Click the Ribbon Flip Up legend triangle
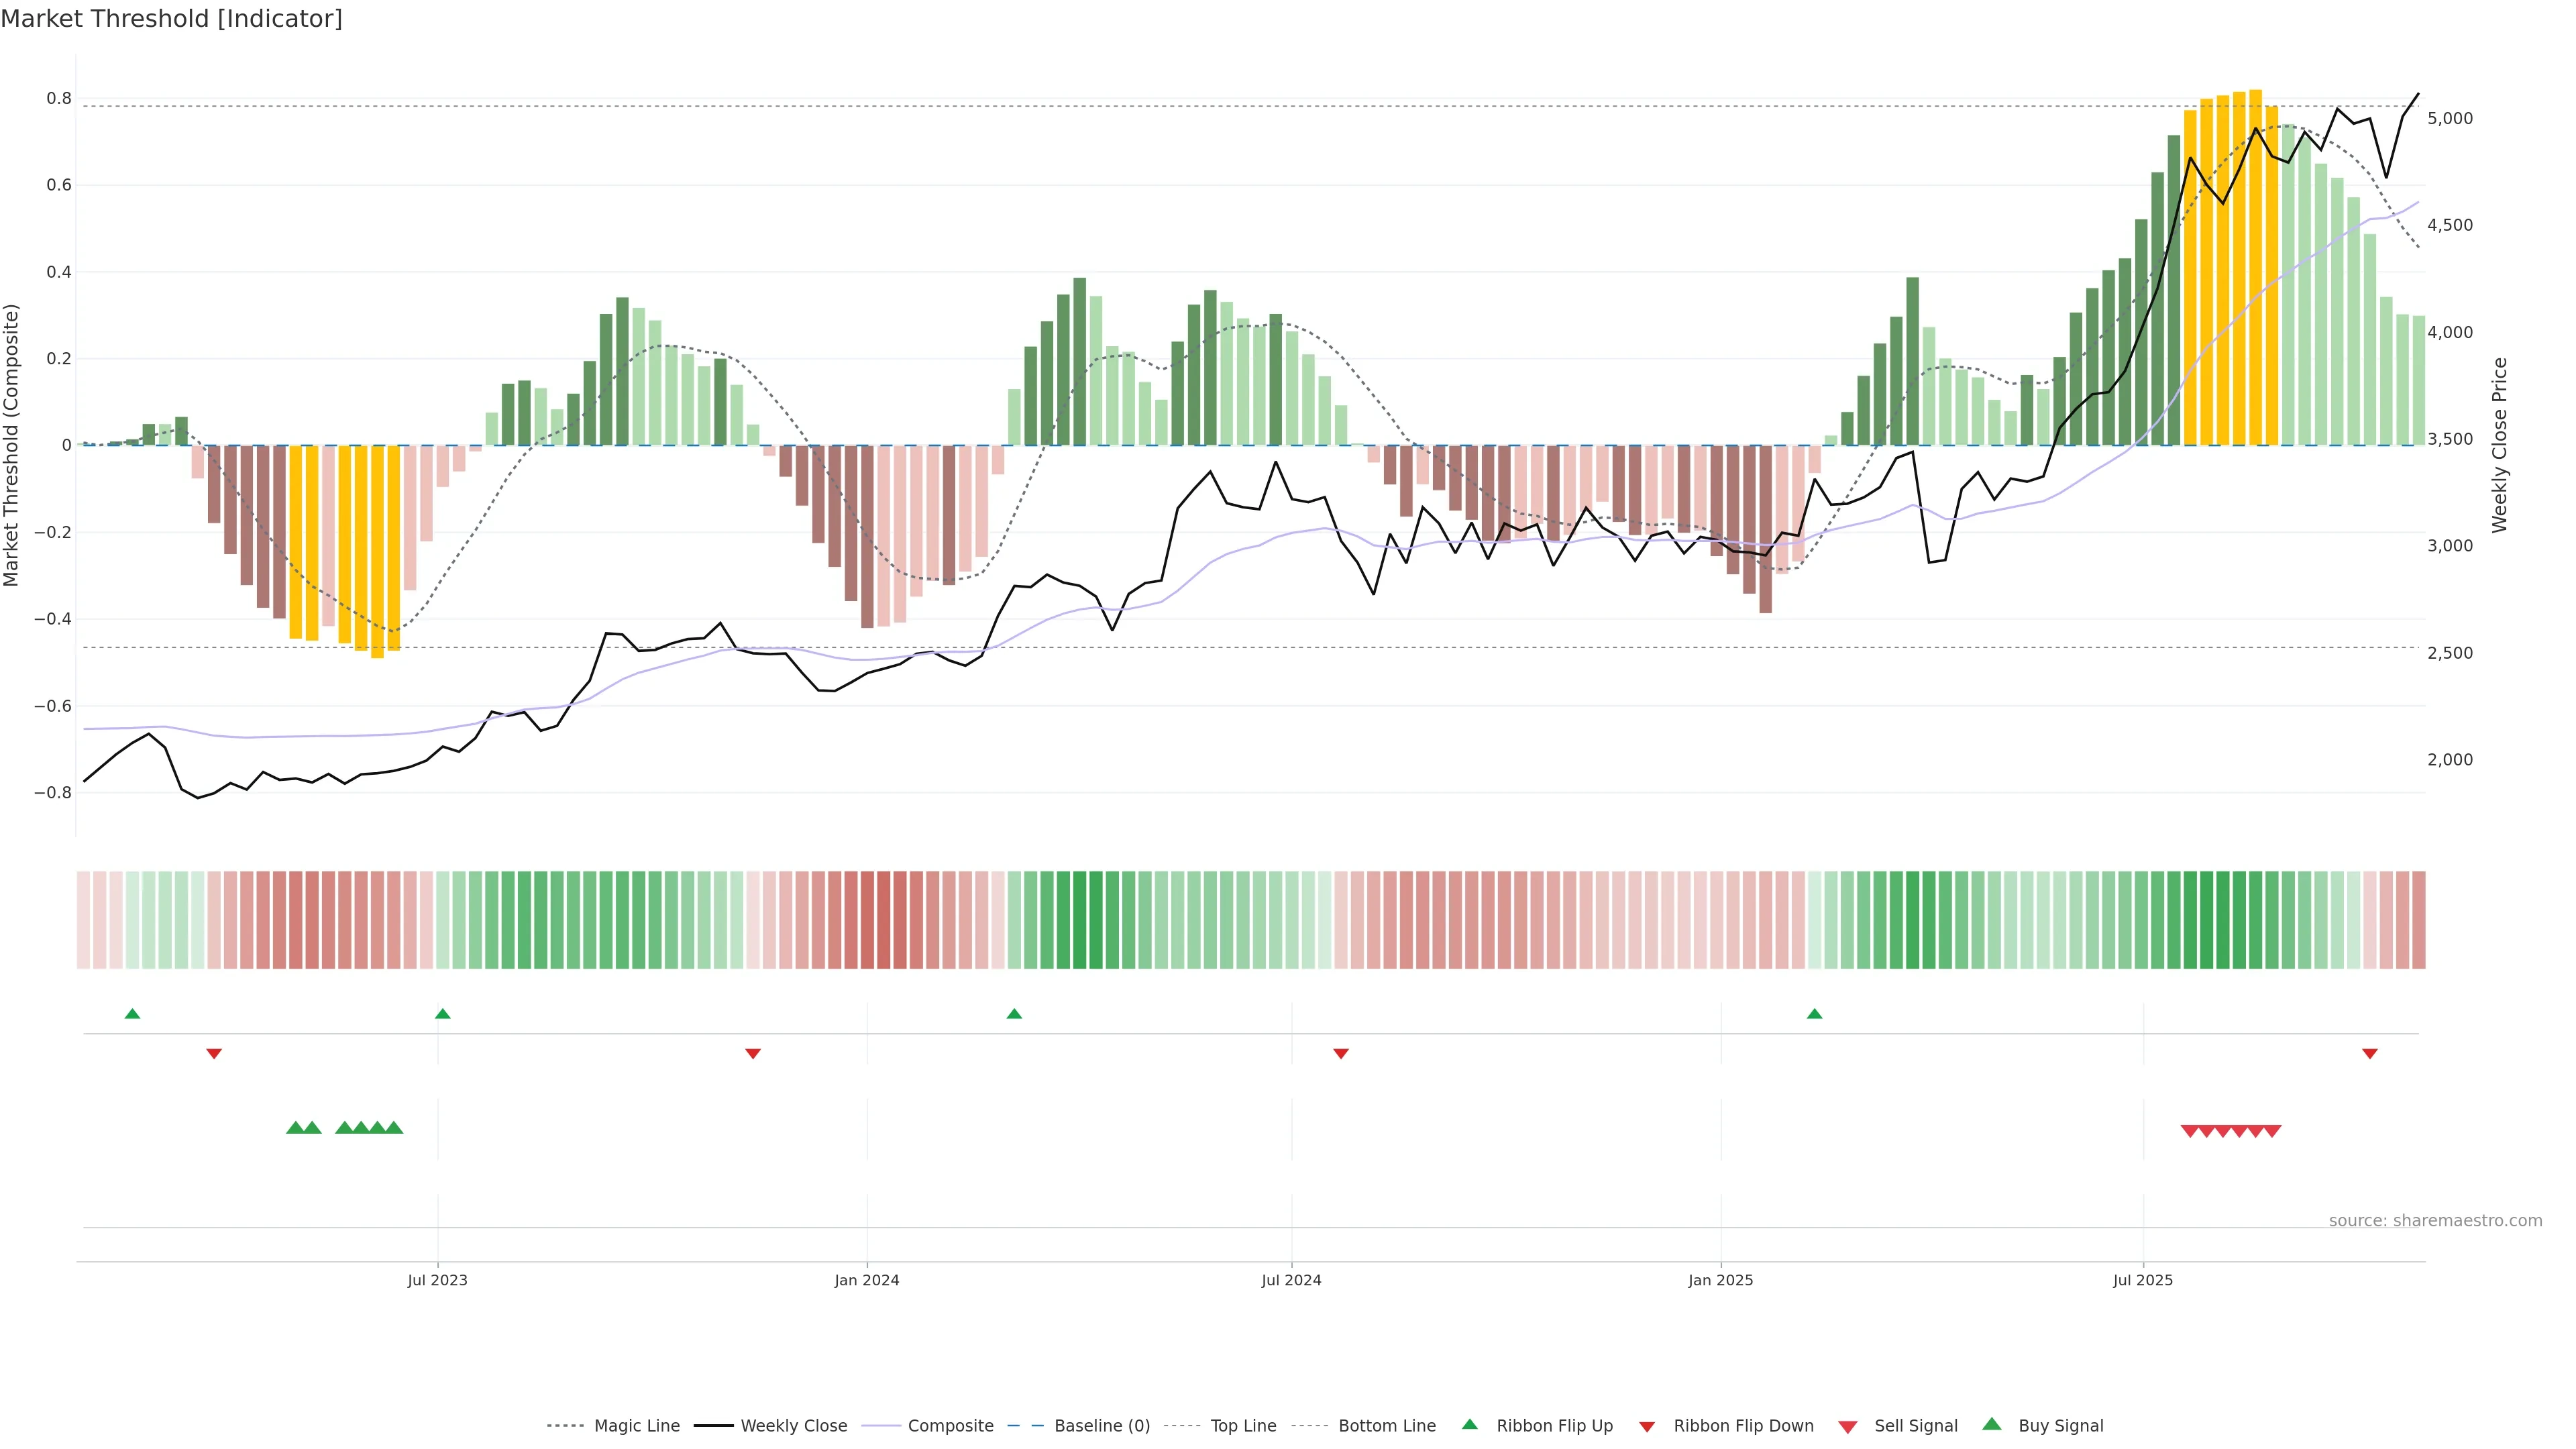 click(x=1469, y=1424)
